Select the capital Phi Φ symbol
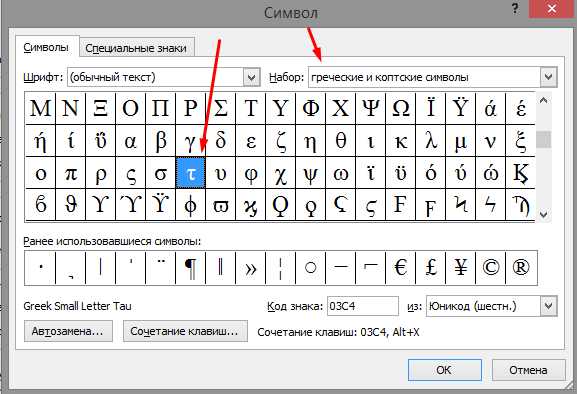577x394 pixels. click(311, 108)
